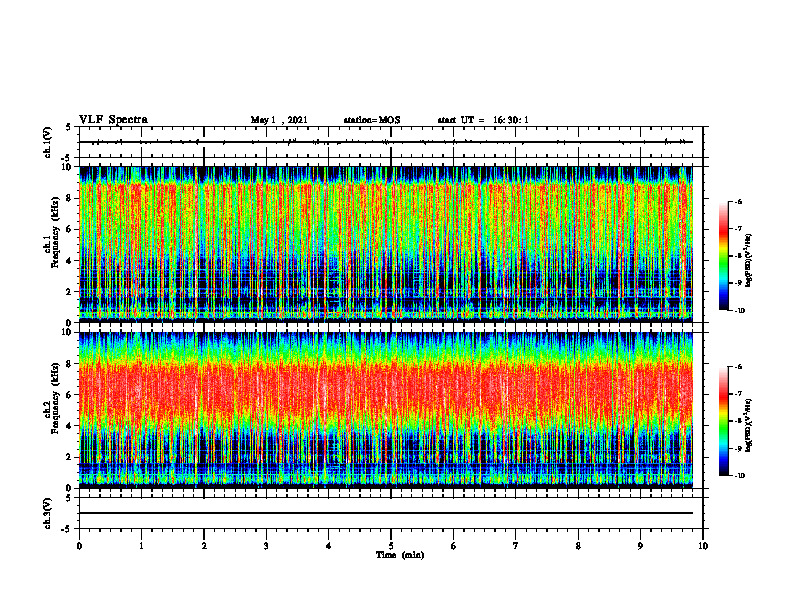Screen dimensions: 792x612
Task: Click the "8" frequency tick of ch.1 spectrogram
Action: (70, 198)
